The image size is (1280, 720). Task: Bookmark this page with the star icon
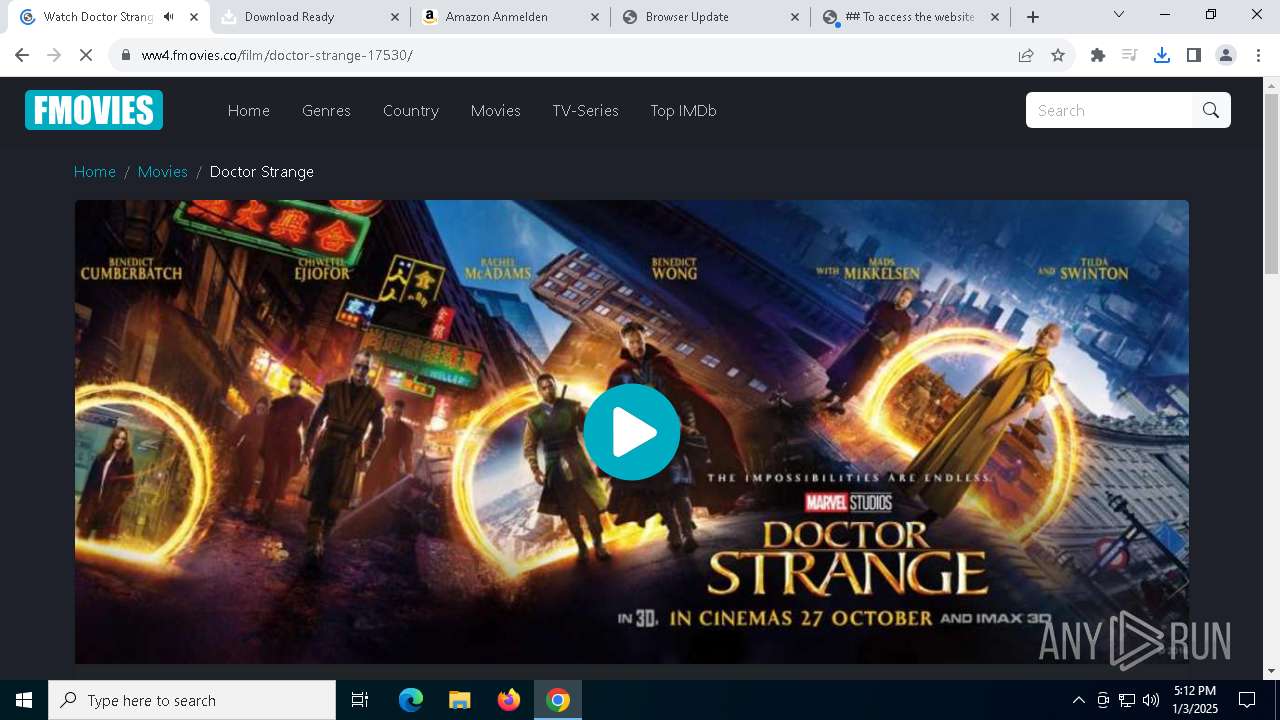[x=1058, y=55]
